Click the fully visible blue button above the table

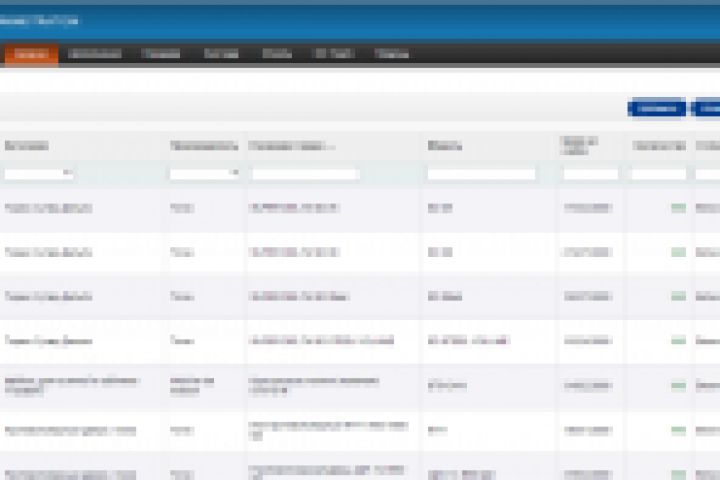[657, 108]
